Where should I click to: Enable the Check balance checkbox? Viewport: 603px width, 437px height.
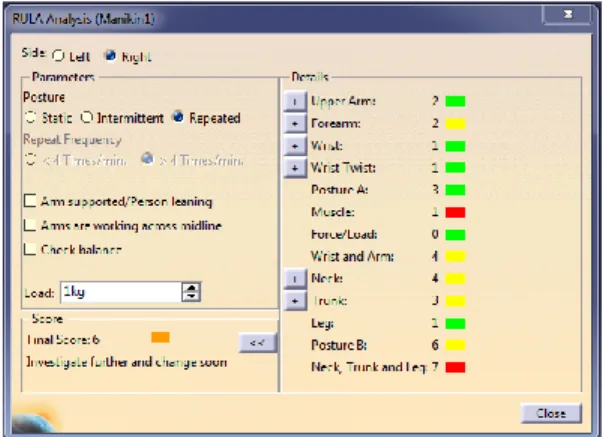[x=30, y=249]
